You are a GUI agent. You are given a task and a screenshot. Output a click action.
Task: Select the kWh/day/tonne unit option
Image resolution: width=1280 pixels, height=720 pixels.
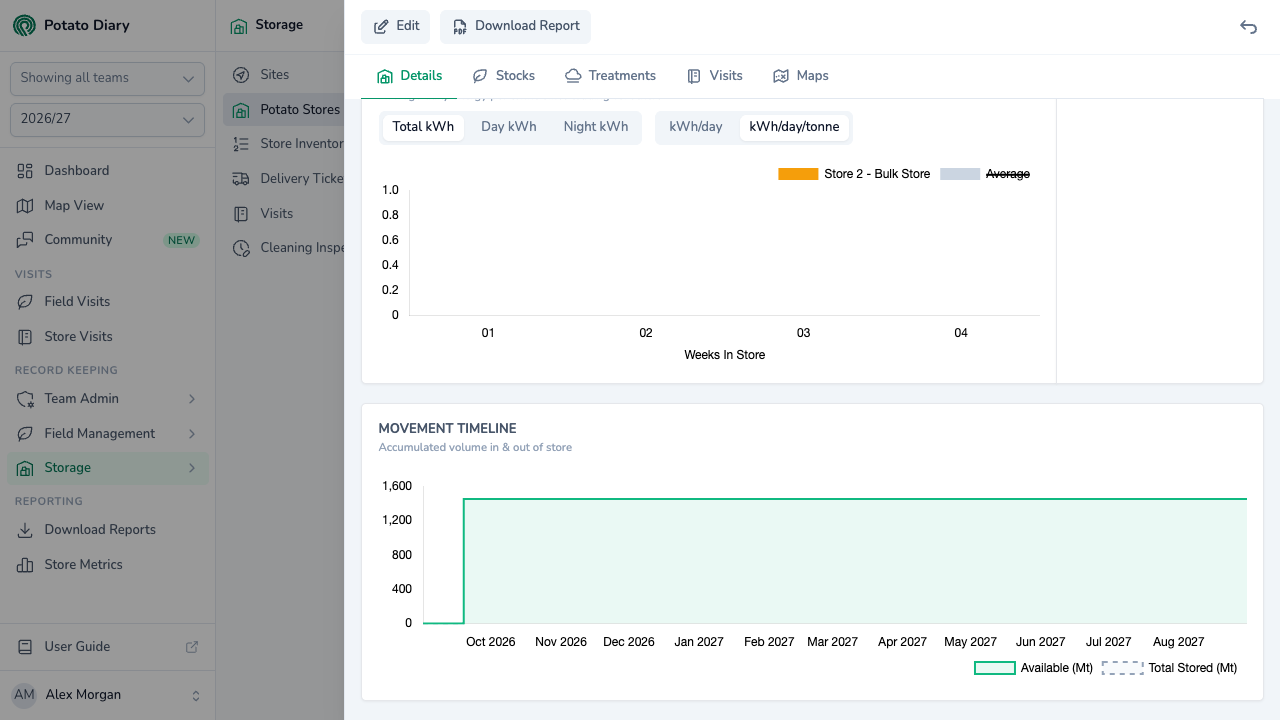[794, 127]
